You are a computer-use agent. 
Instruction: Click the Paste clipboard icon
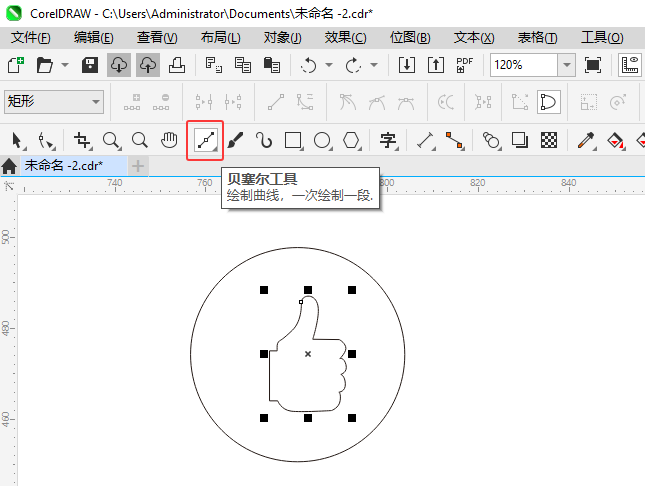pyautogui.click(x=271, y=65)
